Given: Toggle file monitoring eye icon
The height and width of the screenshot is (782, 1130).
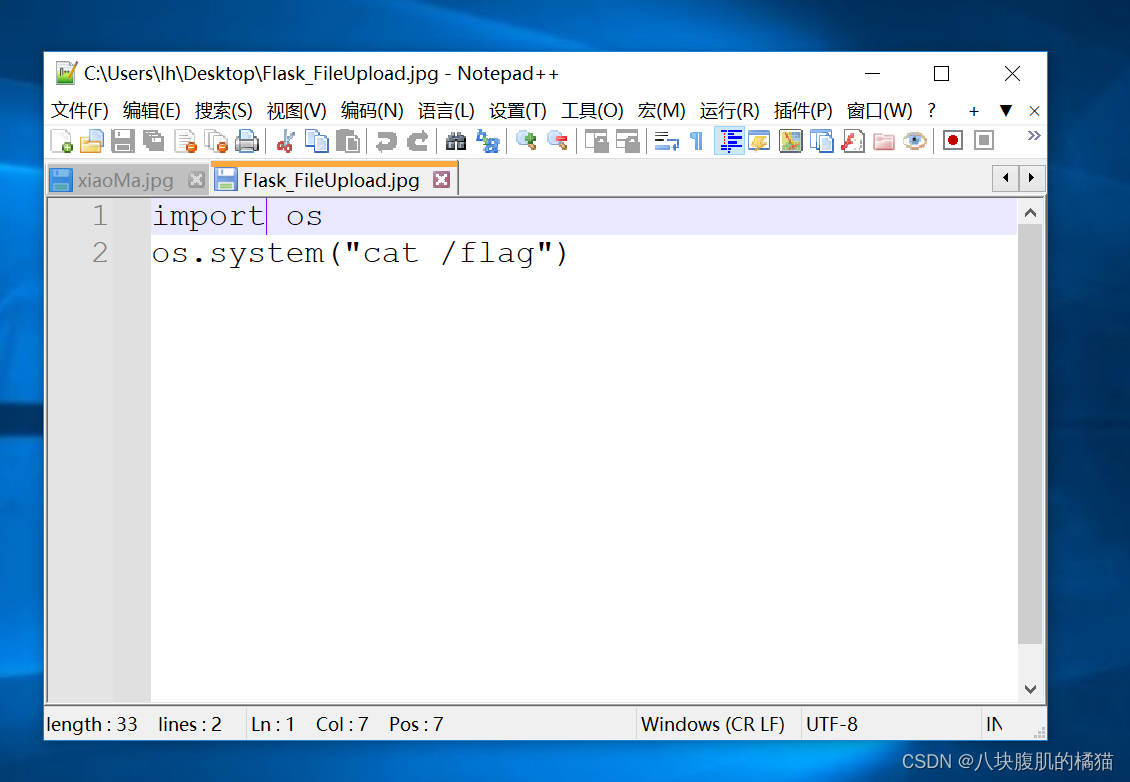Looking at the screenshot, I should [915, 141].
